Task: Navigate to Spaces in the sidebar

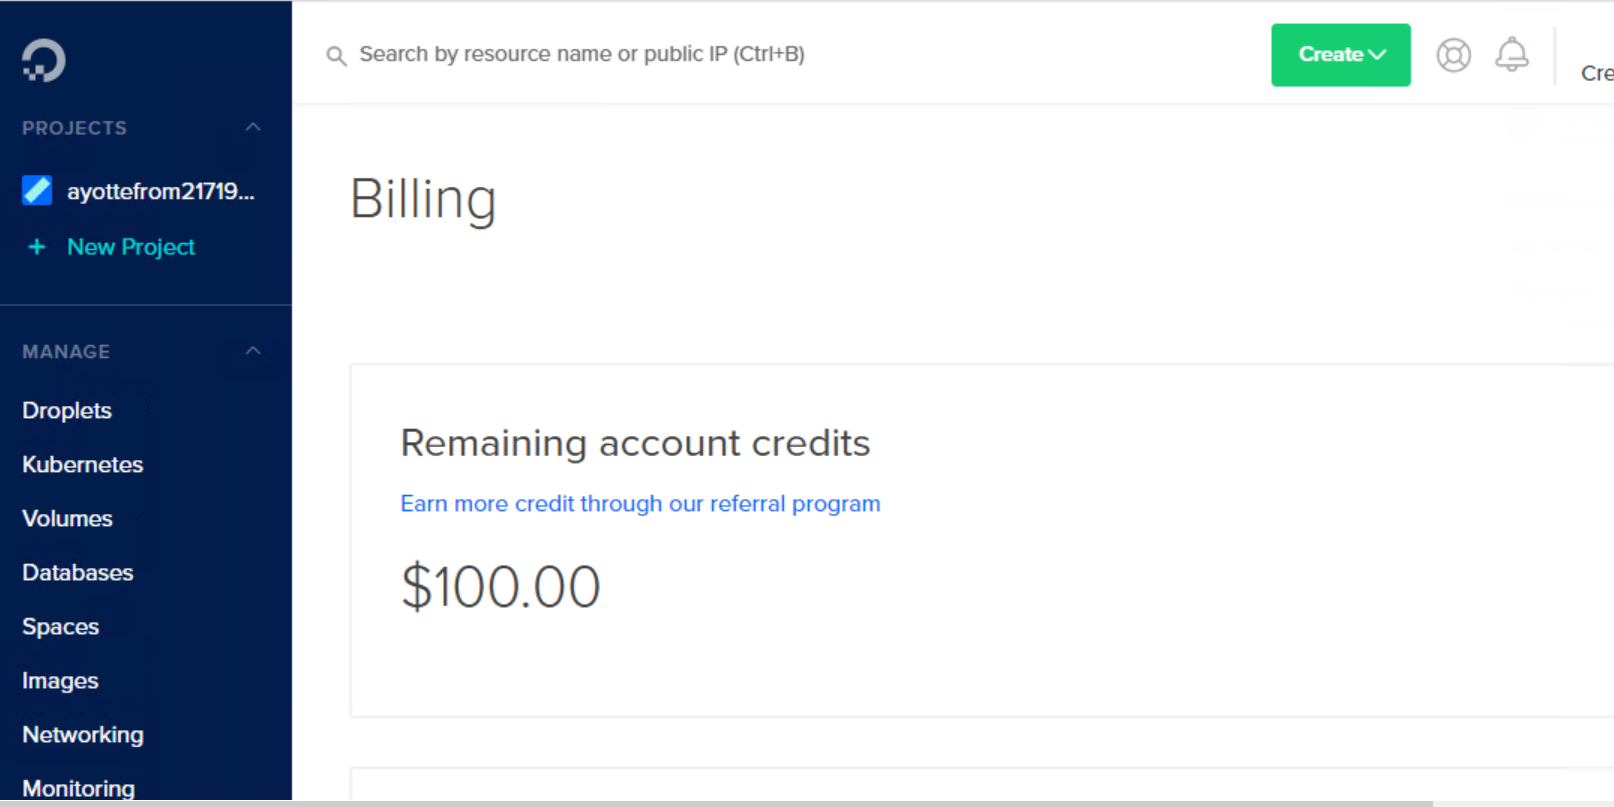Action: pyautogui.click(x=61, y=627)
